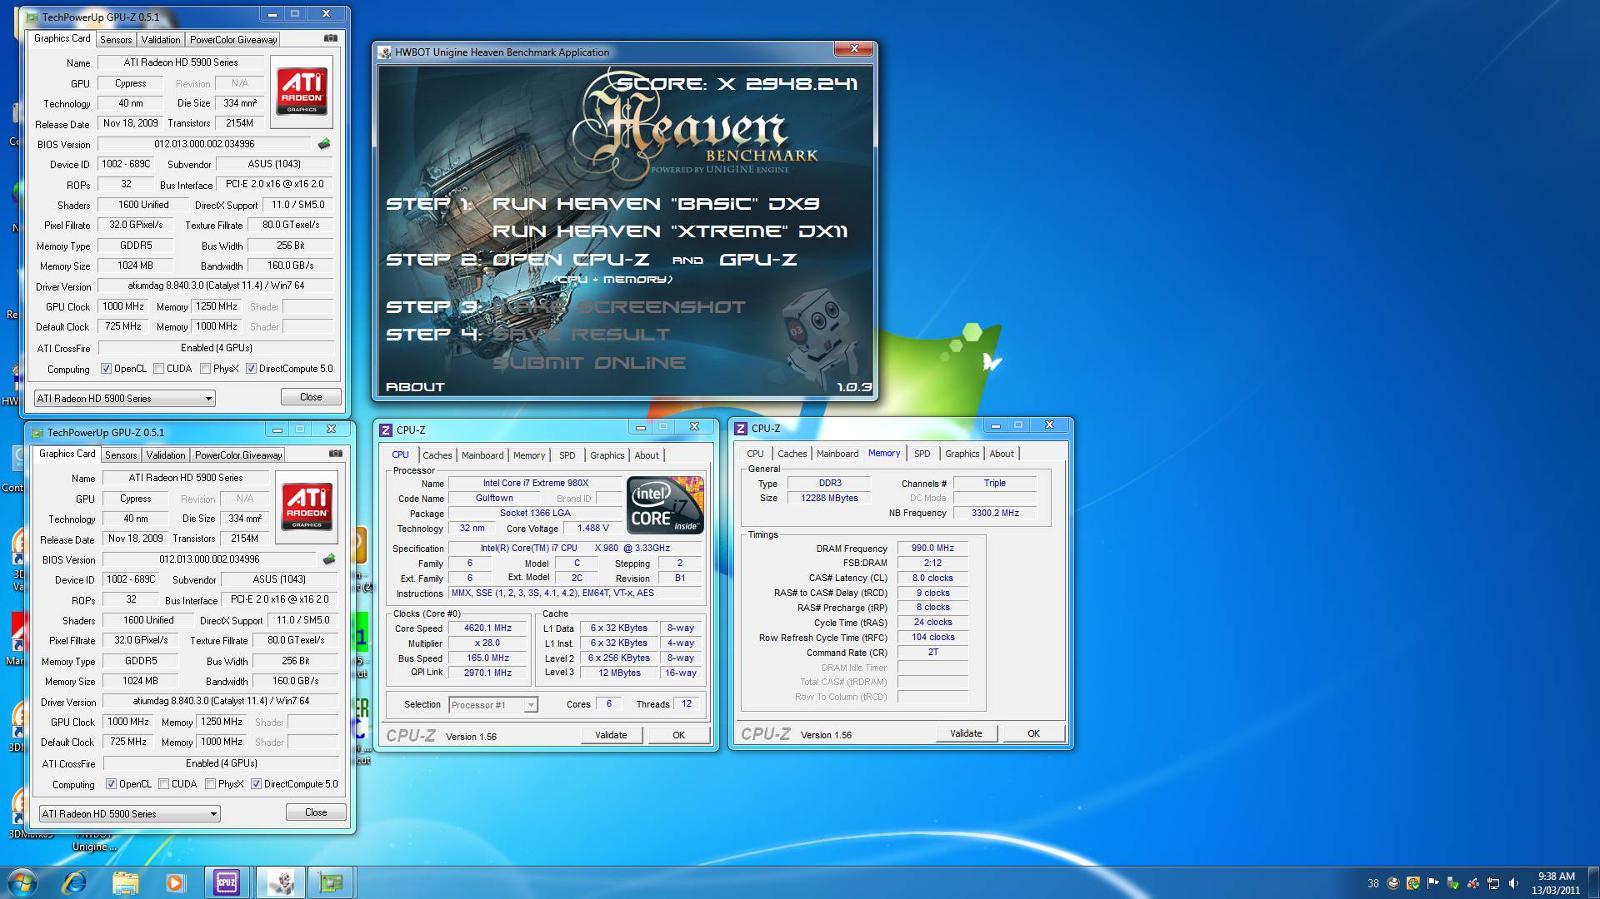Click camera screenshot icon in bottom GPU-Z window

pyautogui.click(x=335, y=453)
